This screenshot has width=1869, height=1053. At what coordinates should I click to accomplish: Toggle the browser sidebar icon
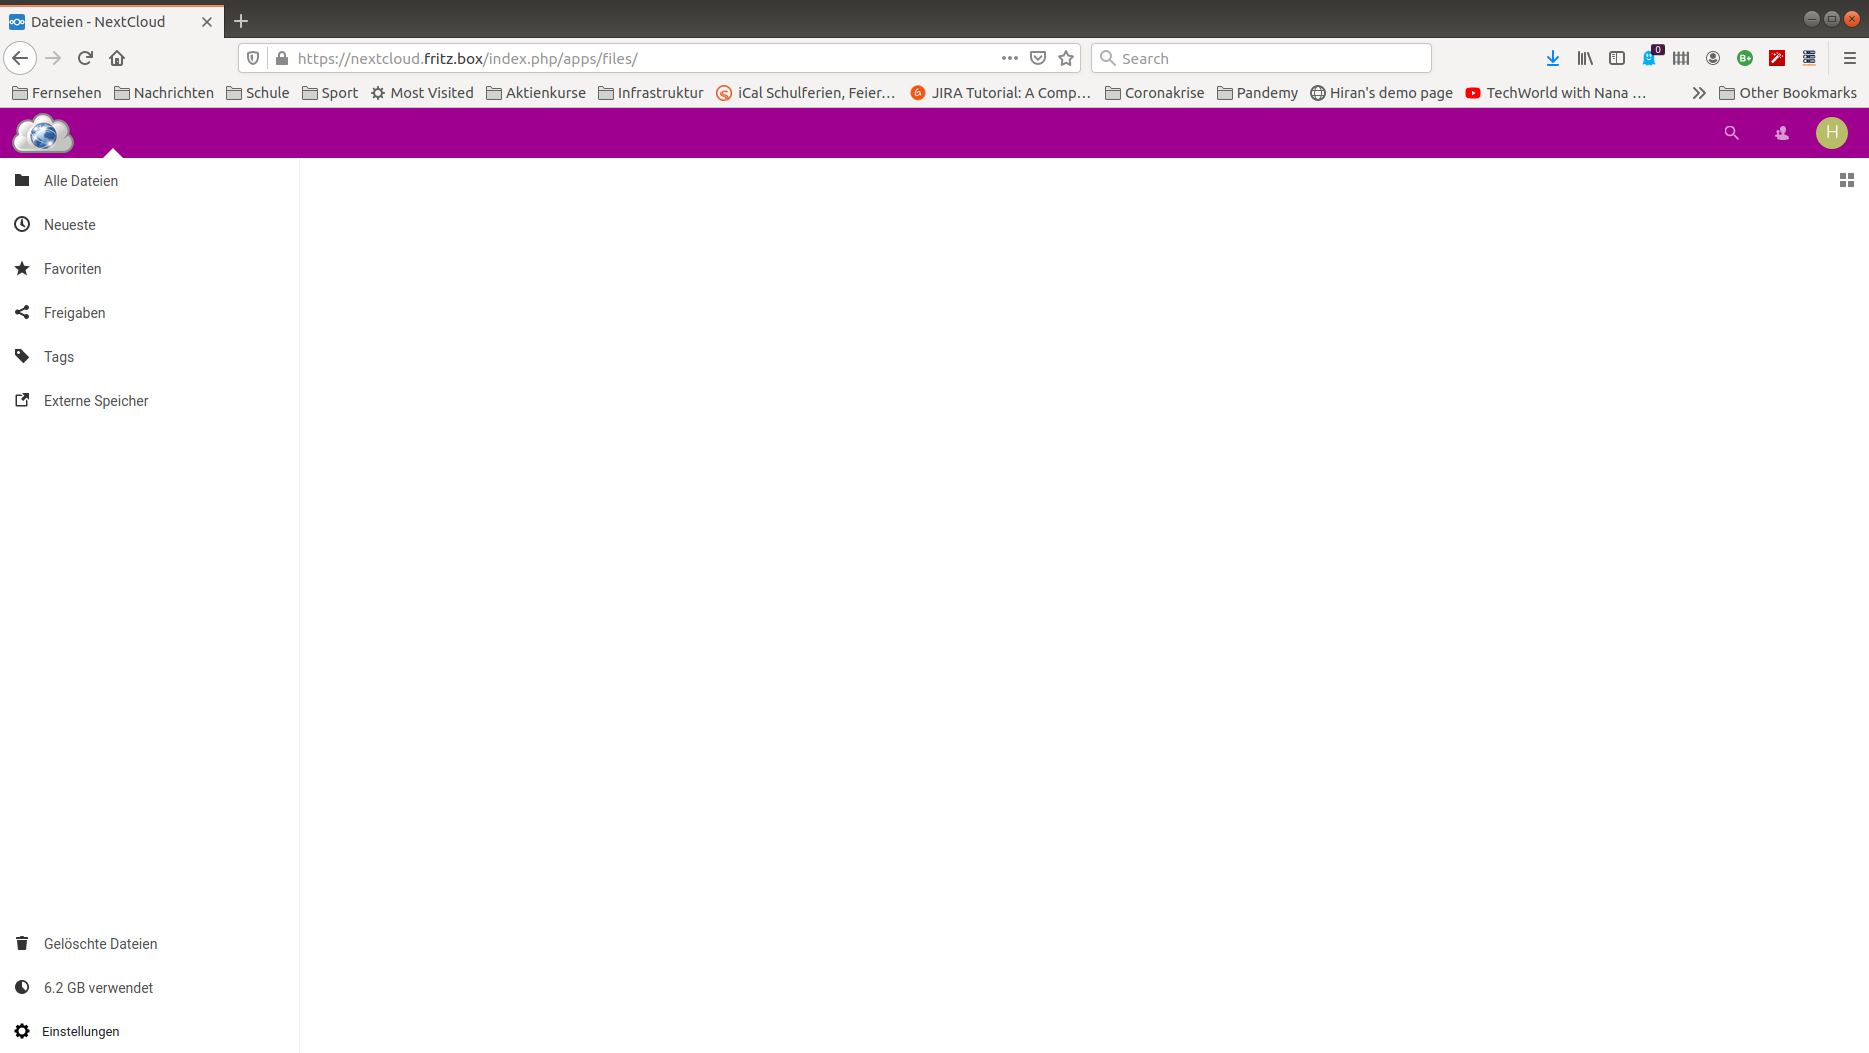coord(1617,58)
